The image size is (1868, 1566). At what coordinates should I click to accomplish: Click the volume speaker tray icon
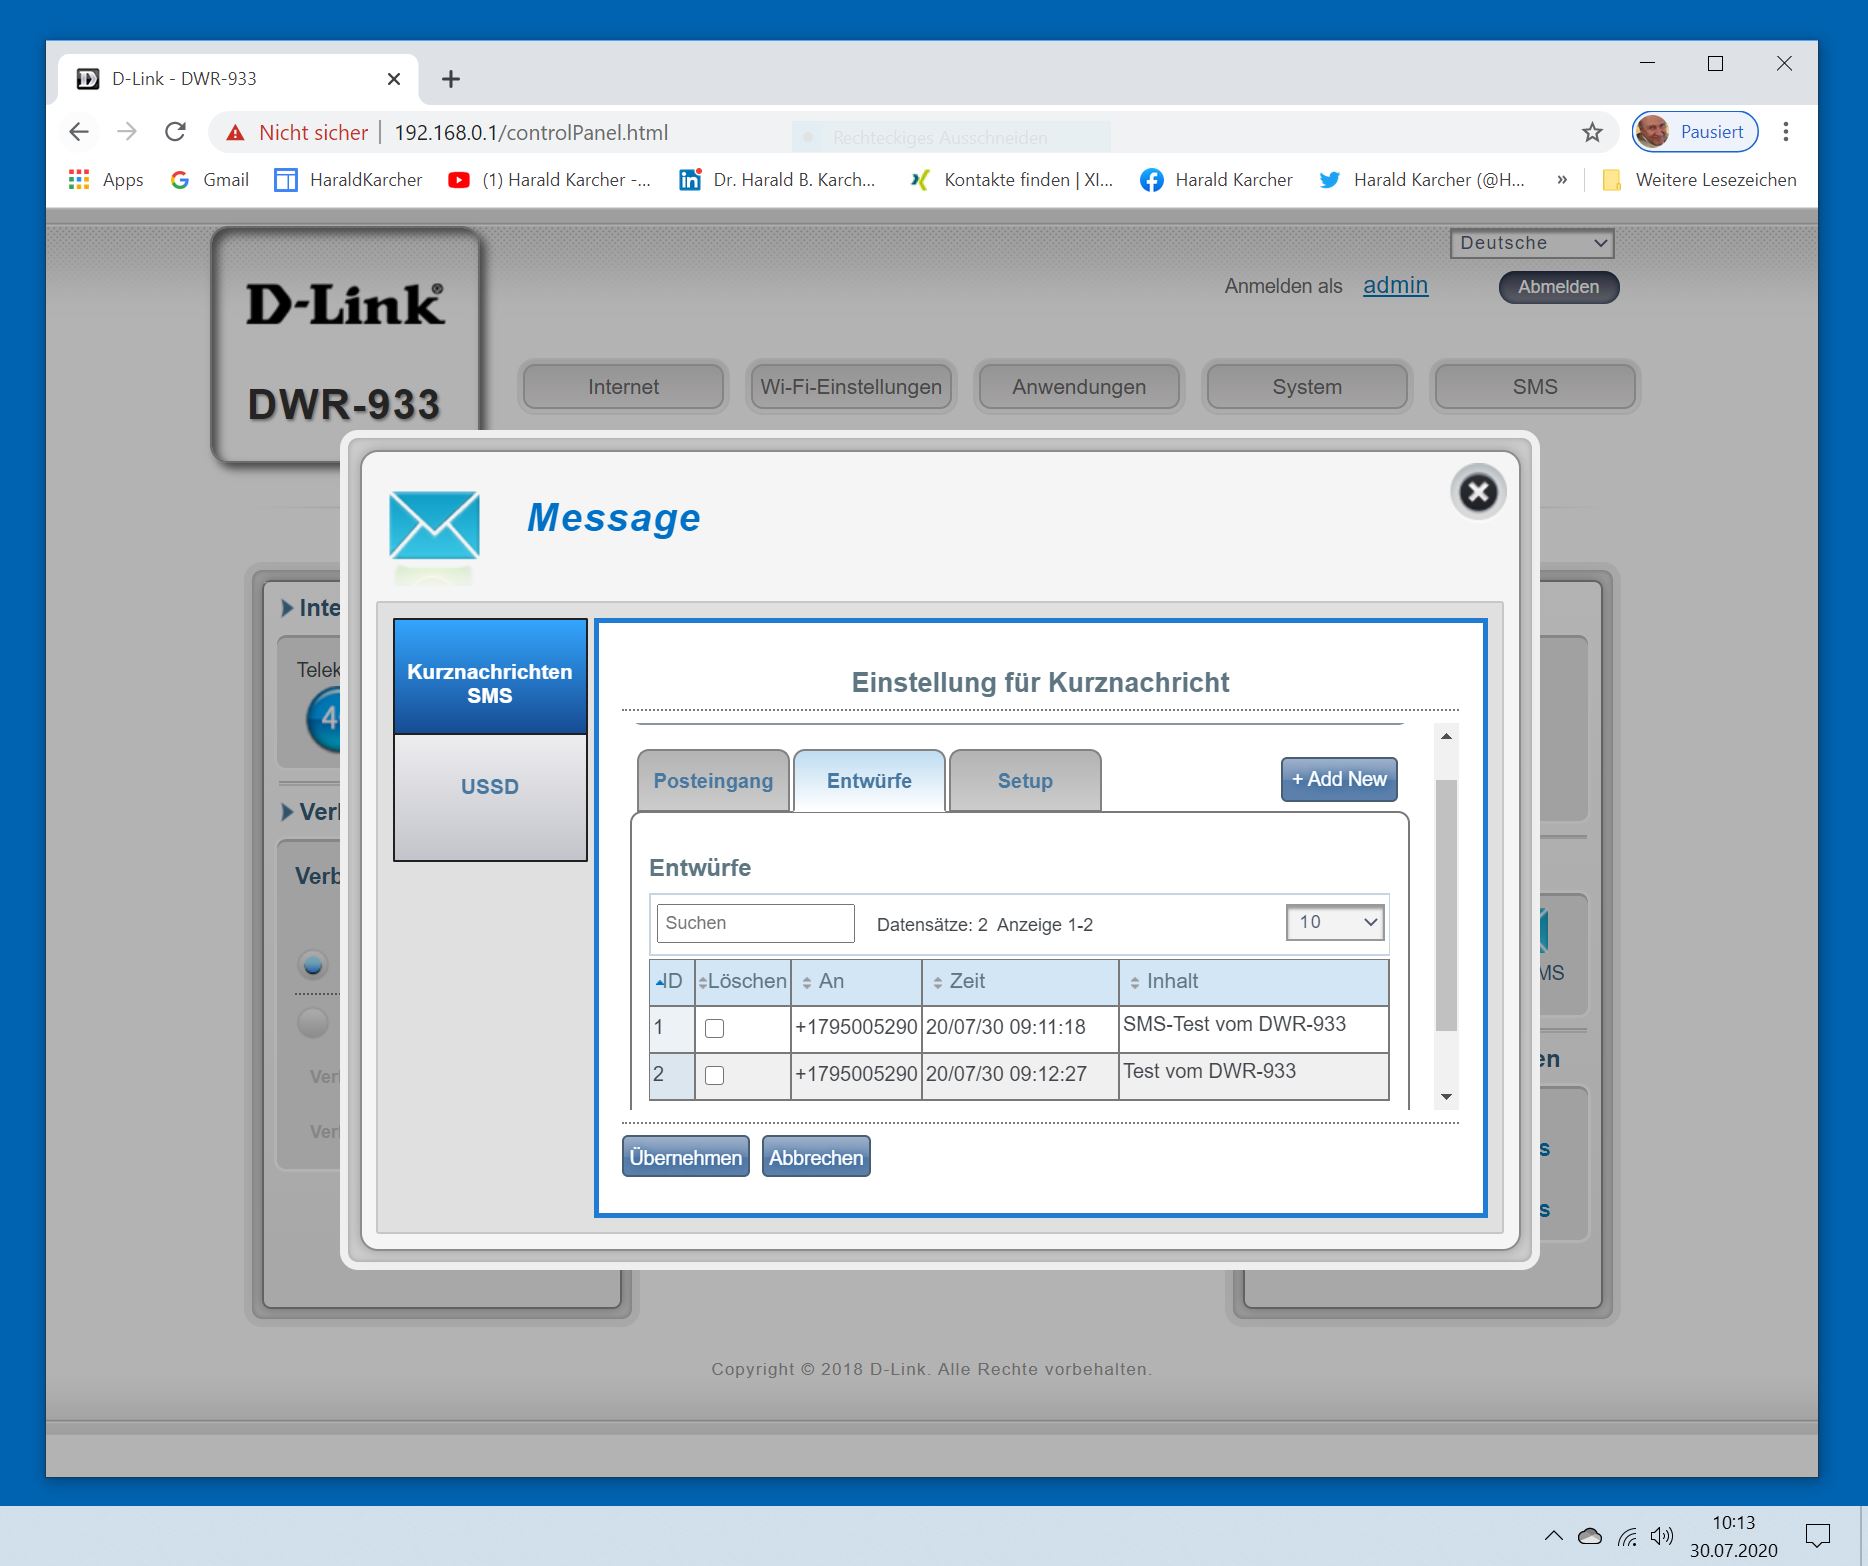point(1662,1536)
